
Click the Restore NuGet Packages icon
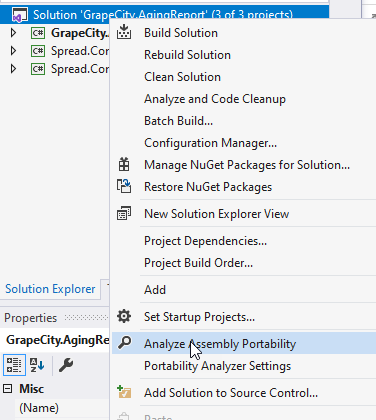click(x=124, y=186)
